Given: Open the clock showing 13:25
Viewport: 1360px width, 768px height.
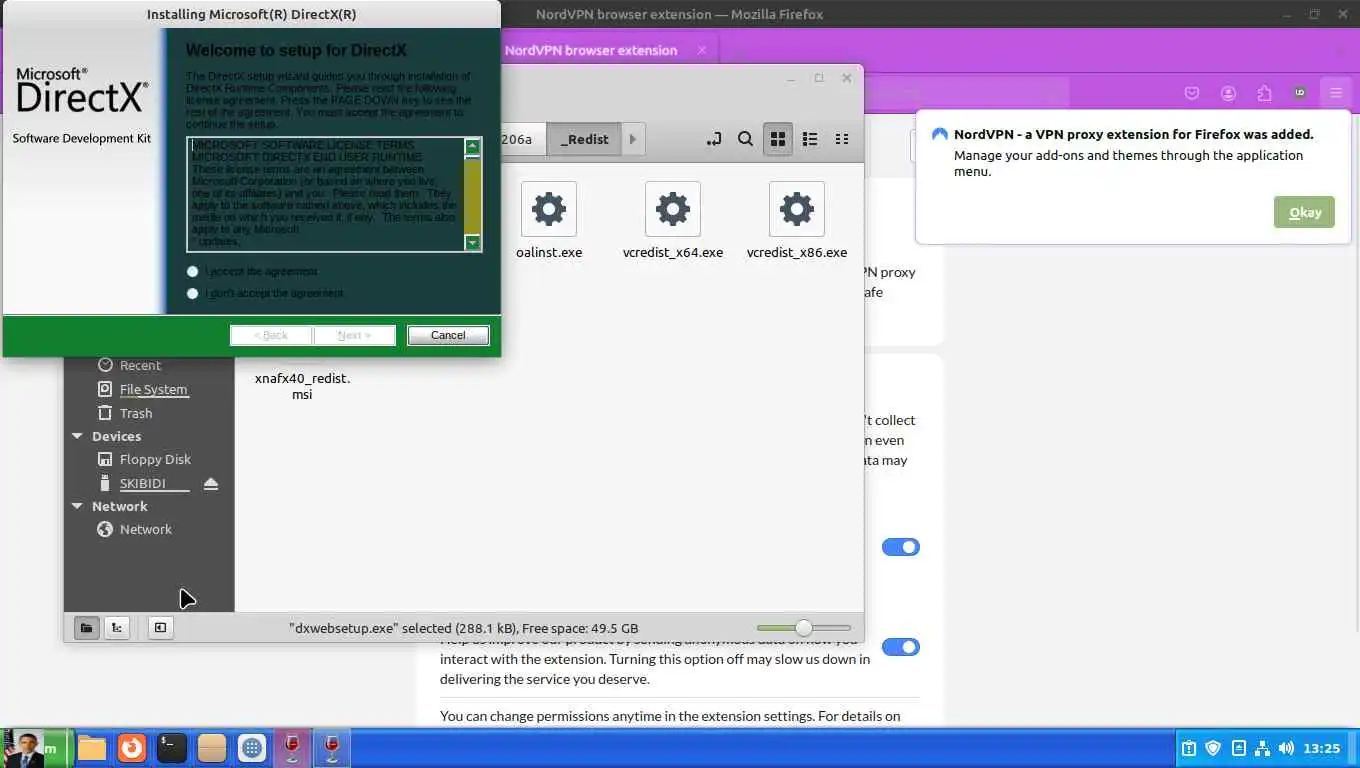Looking at the screenshot, I should tap(1322, 748).
